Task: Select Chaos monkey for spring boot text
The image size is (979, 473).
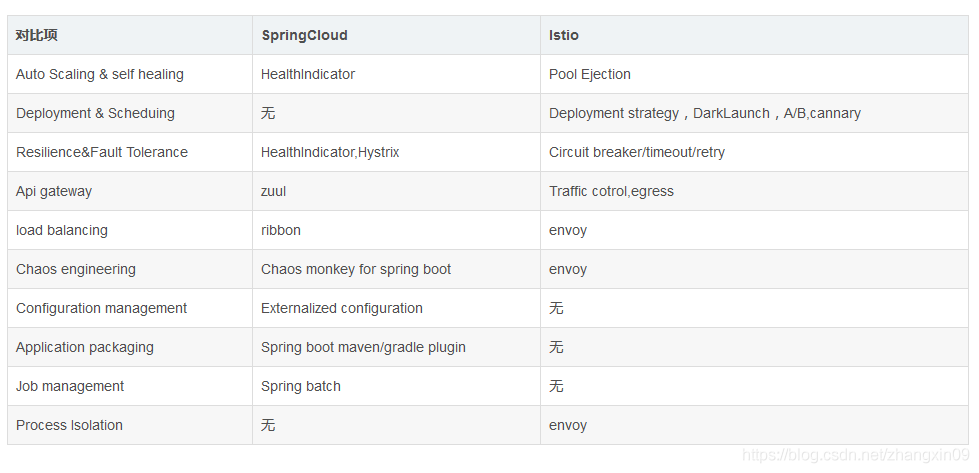Action: [x=356, y=269]
